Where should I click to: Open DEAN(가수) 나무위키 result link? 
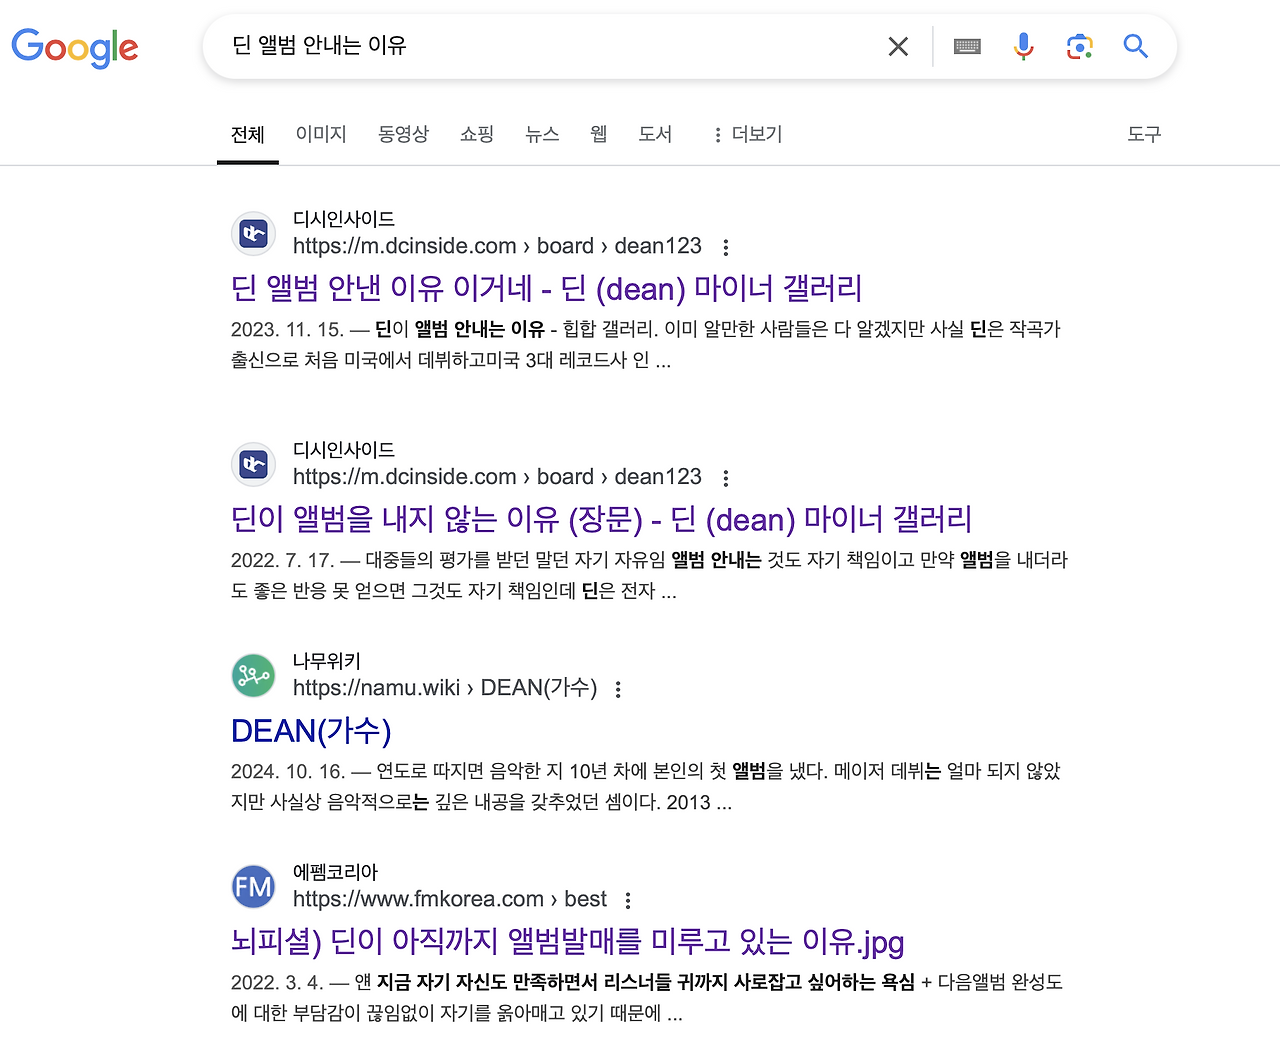pyautogui.click(x=311, y=731)
